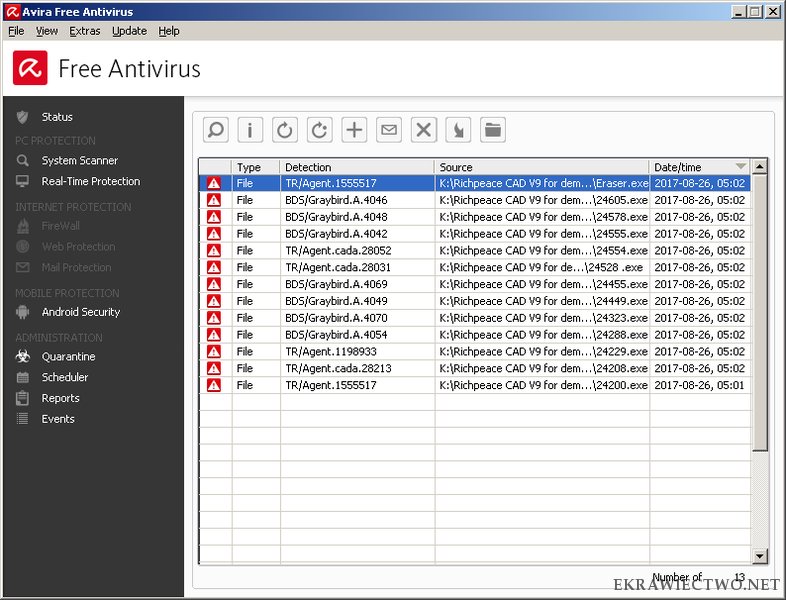Open the Extras menu

coord(85,31)
